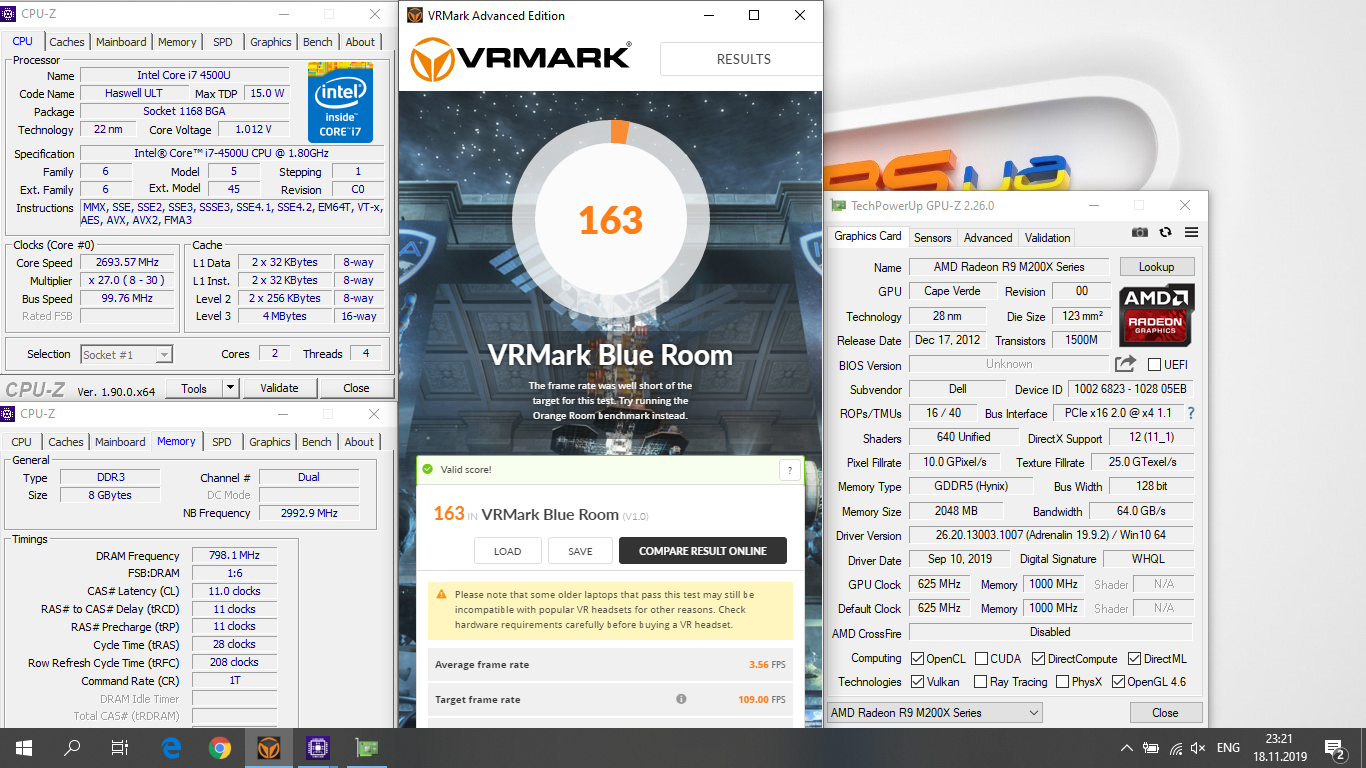Toggle the PhysX checkbox

(1060, 682)
